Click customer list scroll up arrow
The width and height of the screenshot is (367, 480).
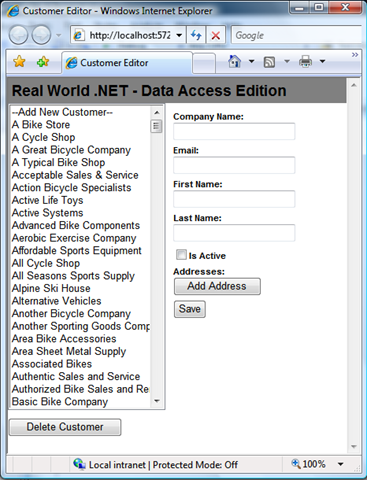(156, 112)
